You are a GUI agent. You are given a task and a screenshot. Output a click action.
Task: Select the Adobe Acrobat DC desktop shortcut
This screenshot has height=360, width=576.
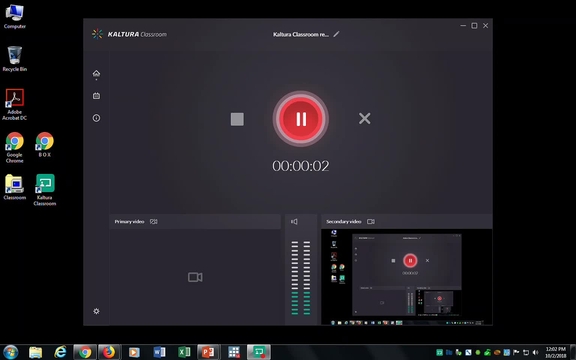(x=15, y=105)
